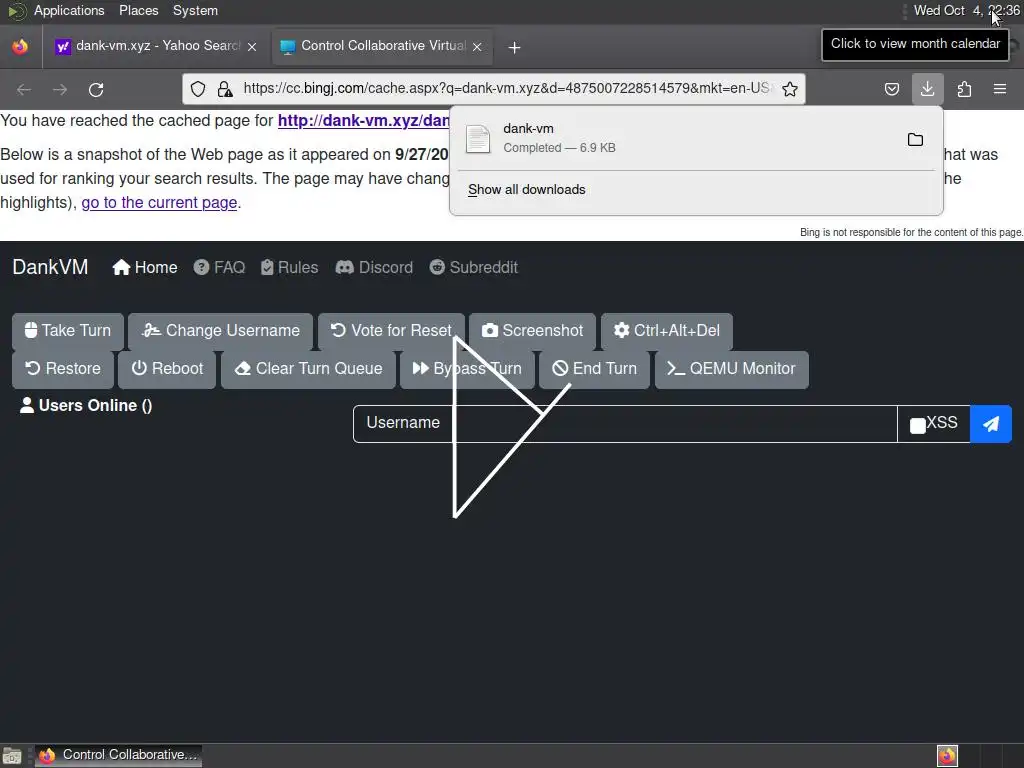1024x768 pixels.
Task: Open the QEMU Monitor
Action: (x=731, y=369)
